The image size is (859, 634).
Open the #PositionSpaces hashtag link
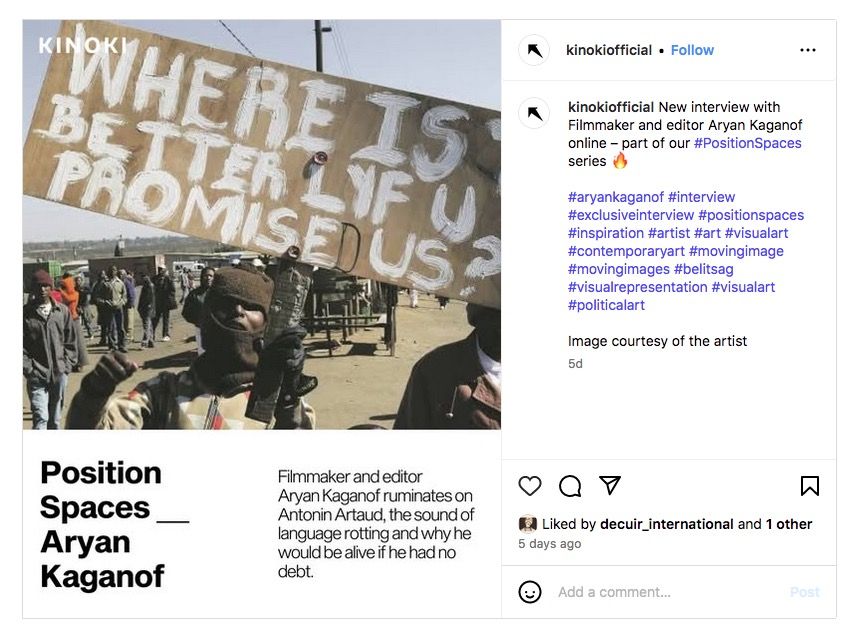(747, 143)
